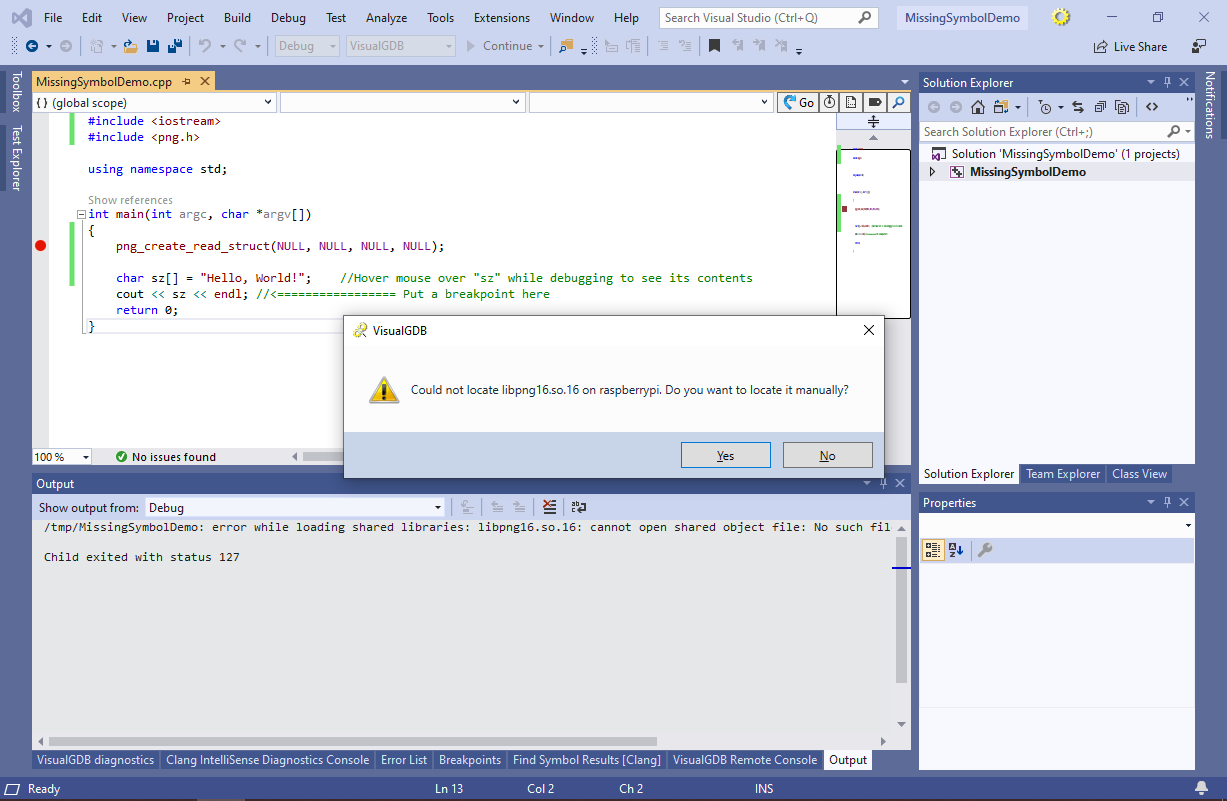Click the notifications sun icon in title bar
Viewport: 1227px width, 801px height.
1062,18
